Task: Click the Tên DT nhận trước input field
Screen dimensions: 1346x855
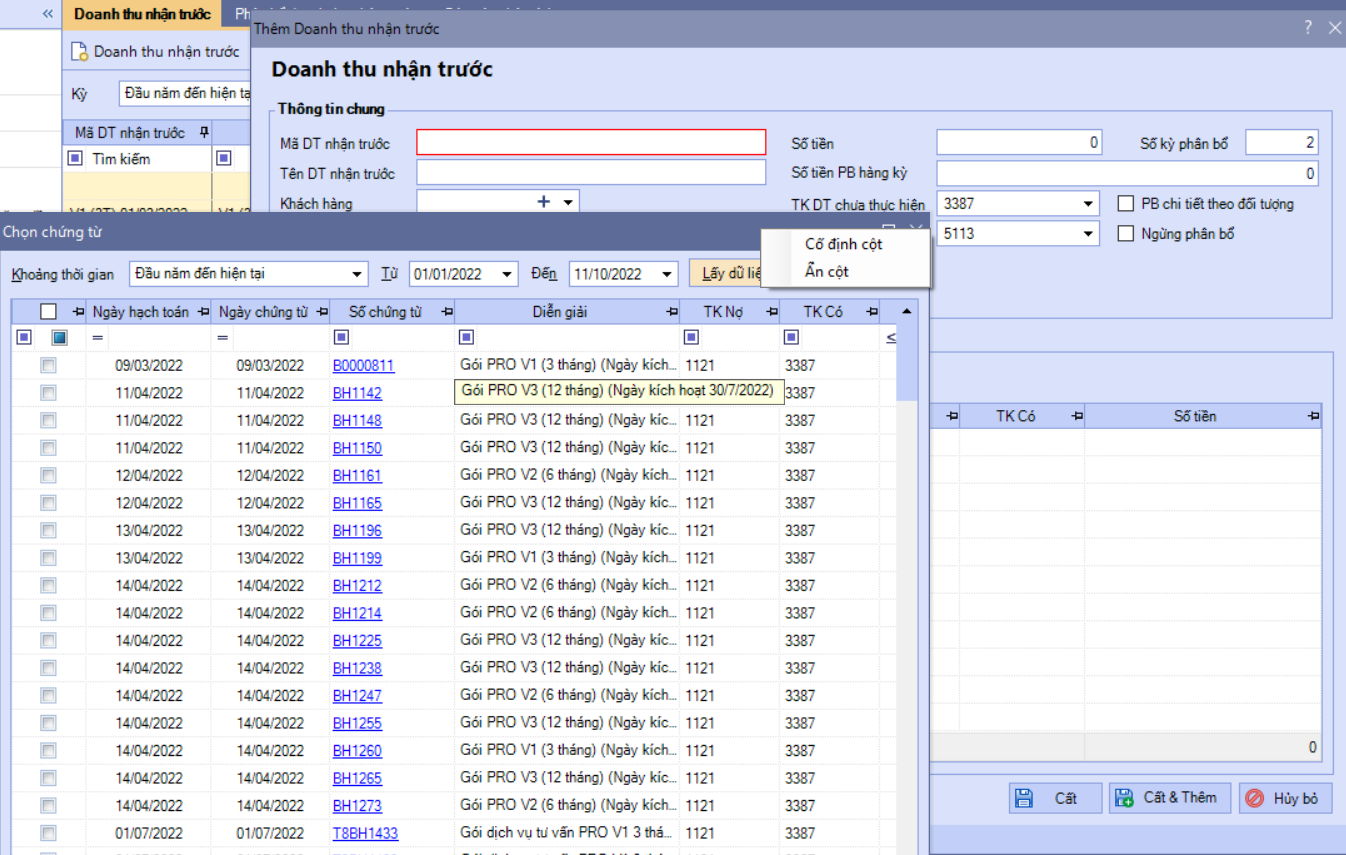Action: coord(591,173)
